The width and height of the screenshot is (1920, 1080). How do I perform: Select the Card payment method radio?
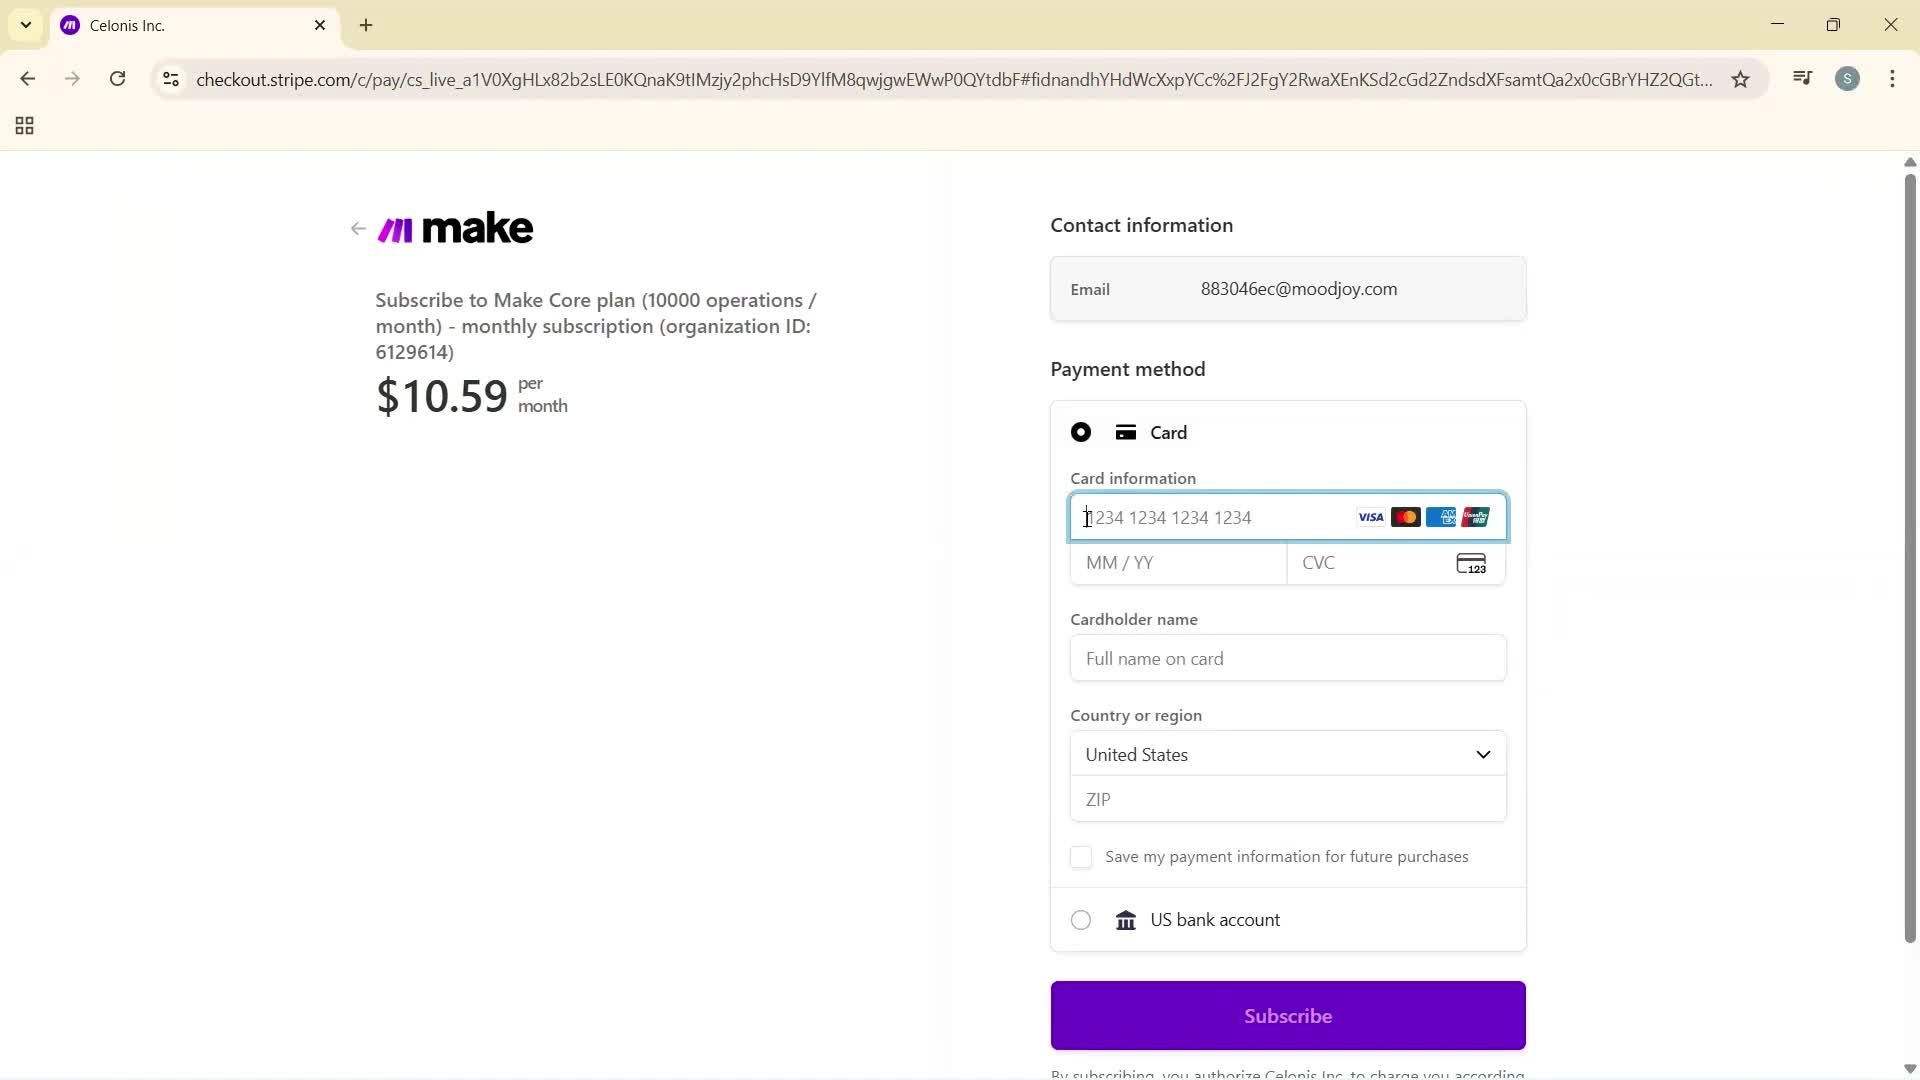pos(1080,432)
